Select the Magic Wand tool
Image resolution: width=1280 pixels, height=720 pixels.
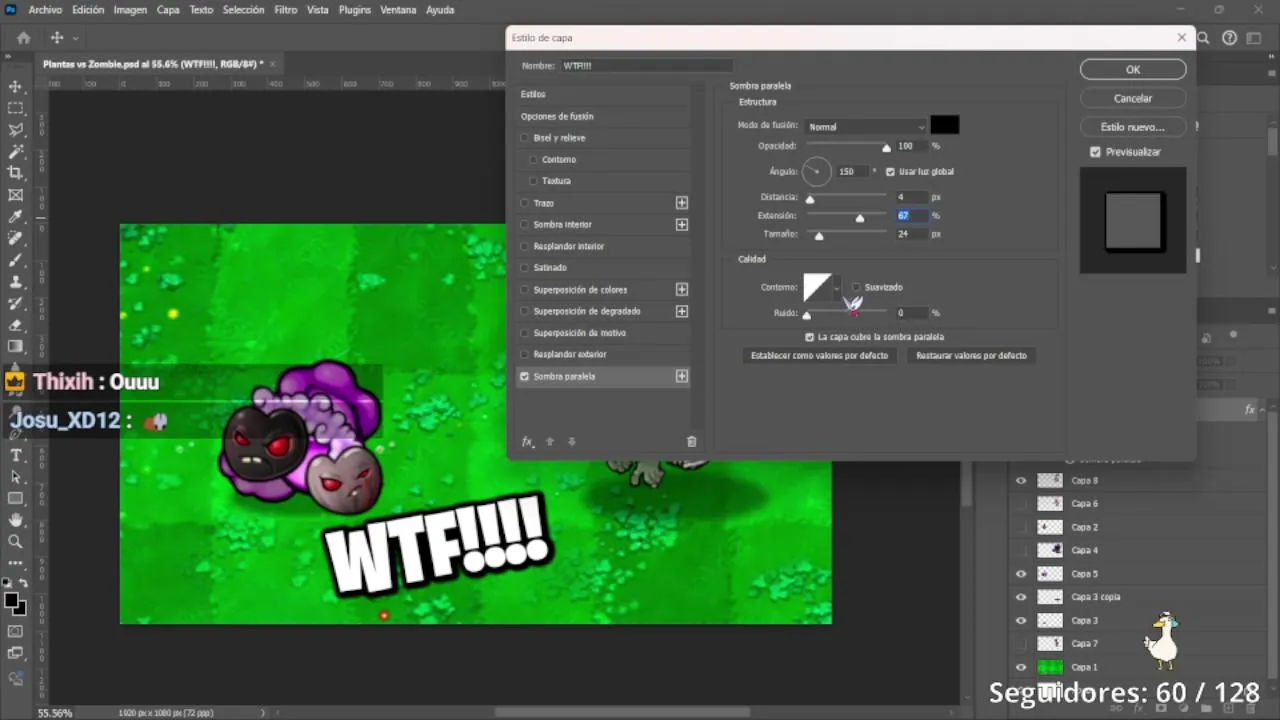click(x=16, y=152)
